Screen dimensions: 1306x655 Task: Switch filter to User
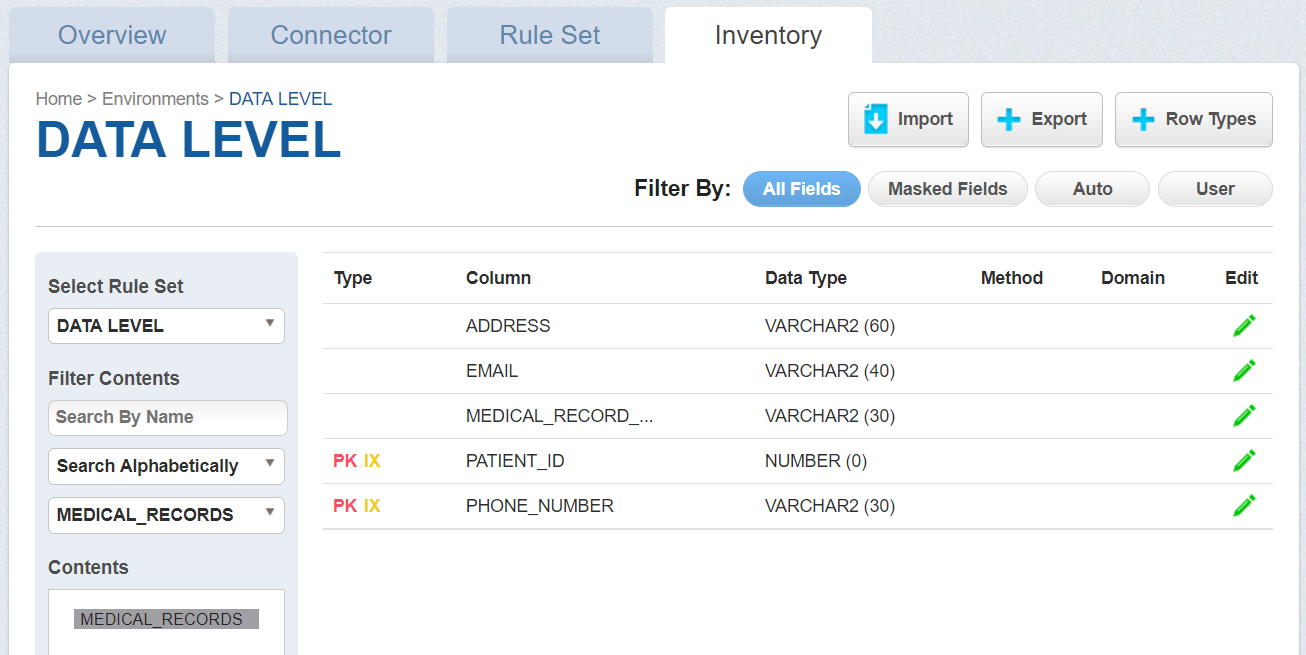[1214, 189]
